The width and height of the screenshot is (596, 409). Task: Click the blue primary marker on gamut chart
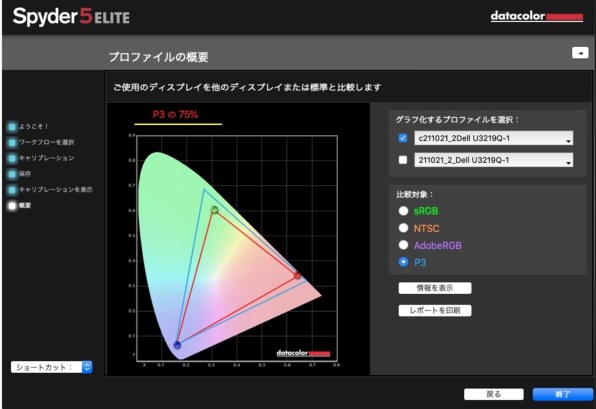(x=177, y=345)
